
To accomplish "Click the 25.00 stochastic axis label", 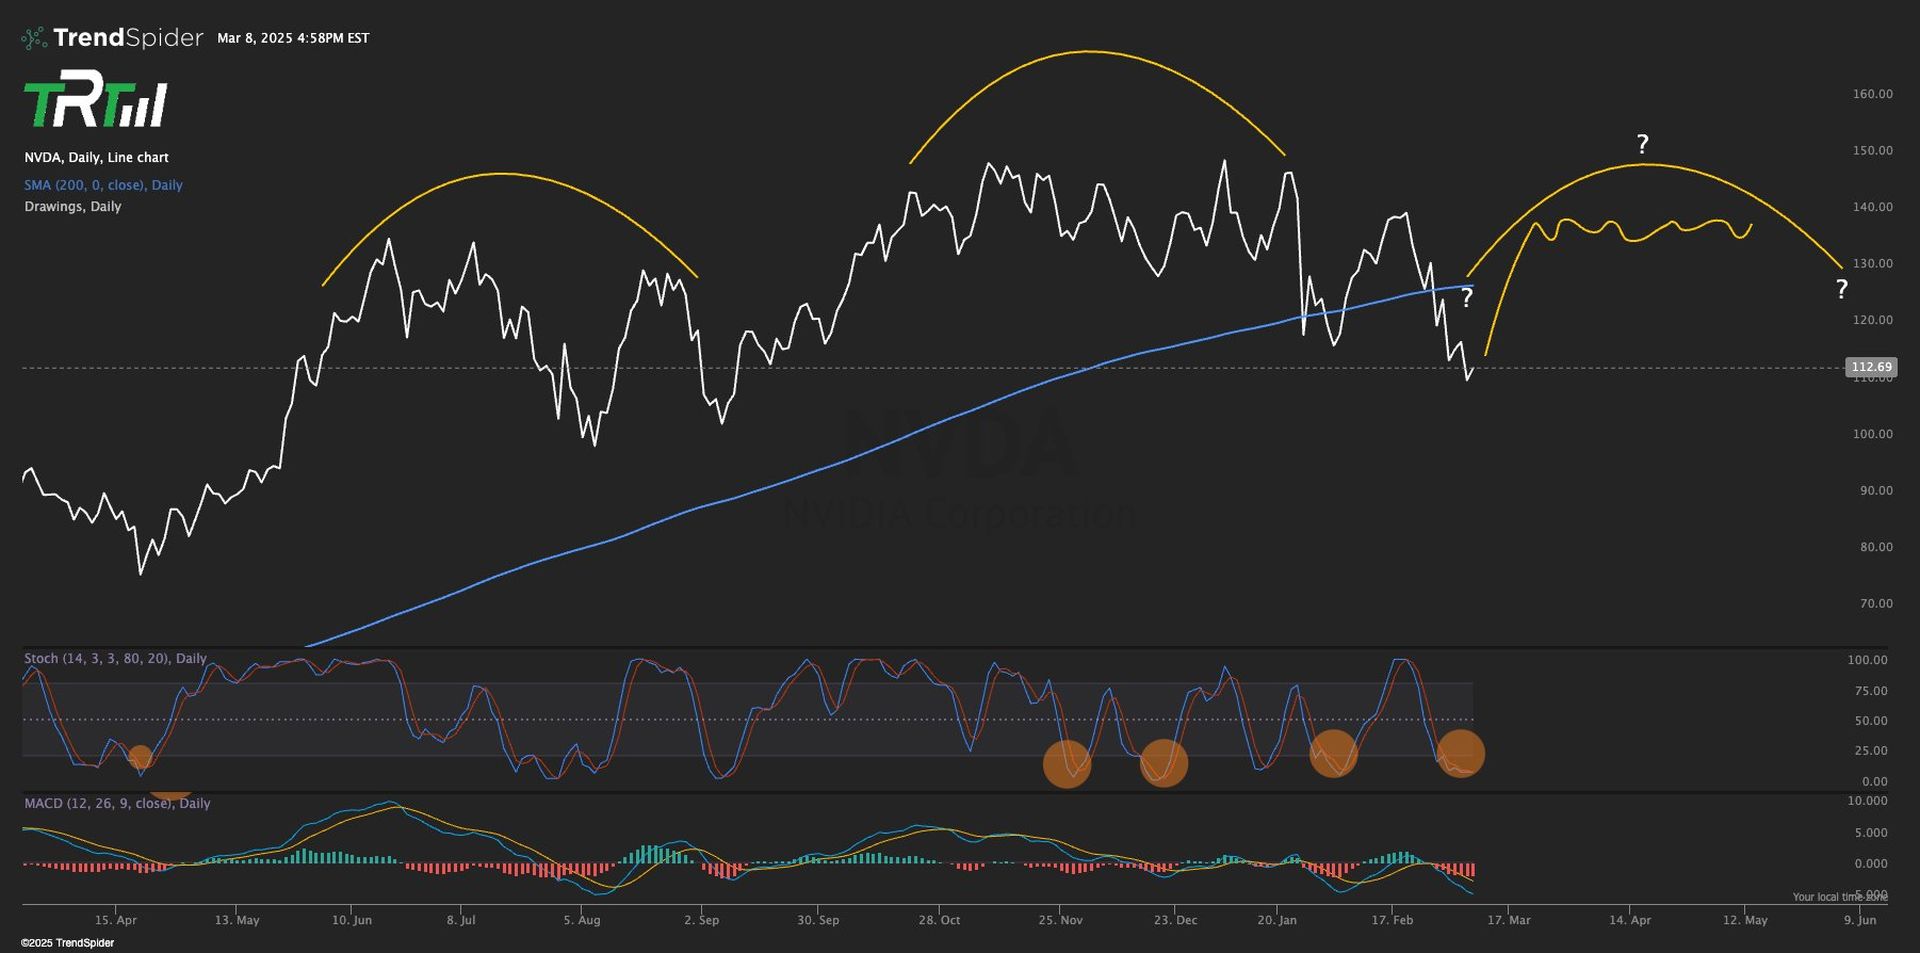I will click(1871, 751).
